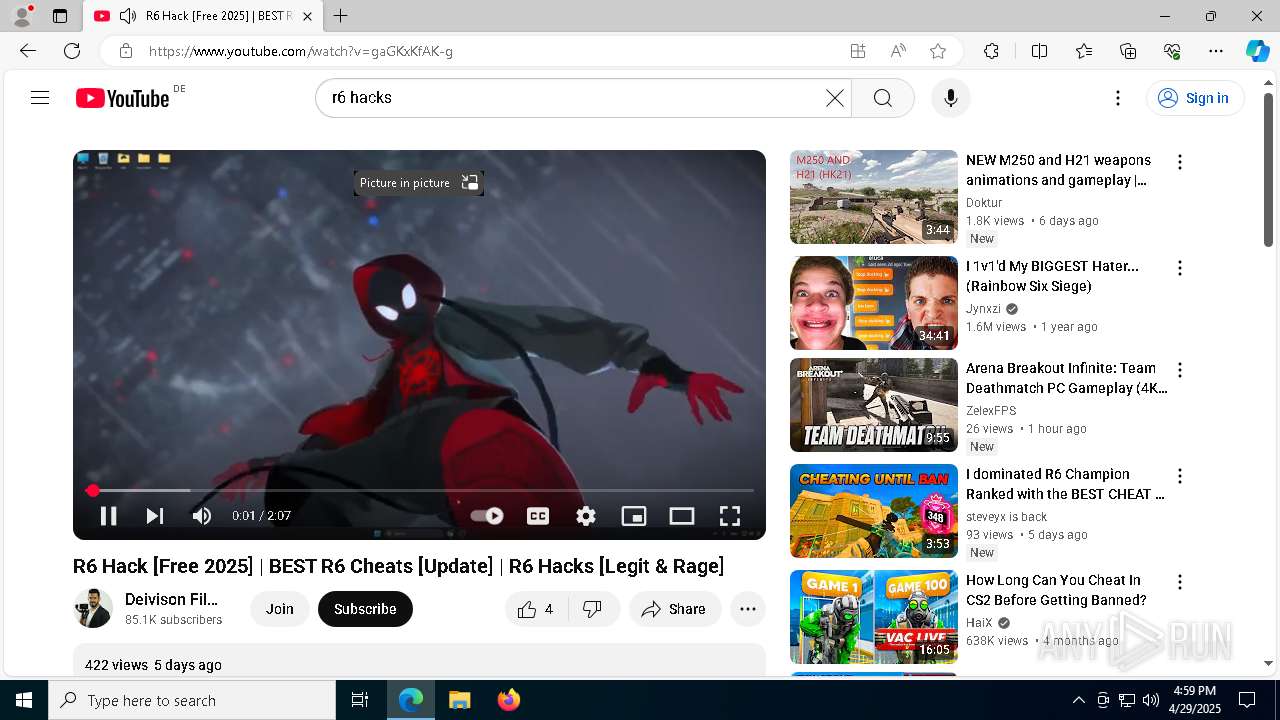Screen dimensions: 1280x720
Task: Open browser extensions puzzle icon
Action: point(991,51)
